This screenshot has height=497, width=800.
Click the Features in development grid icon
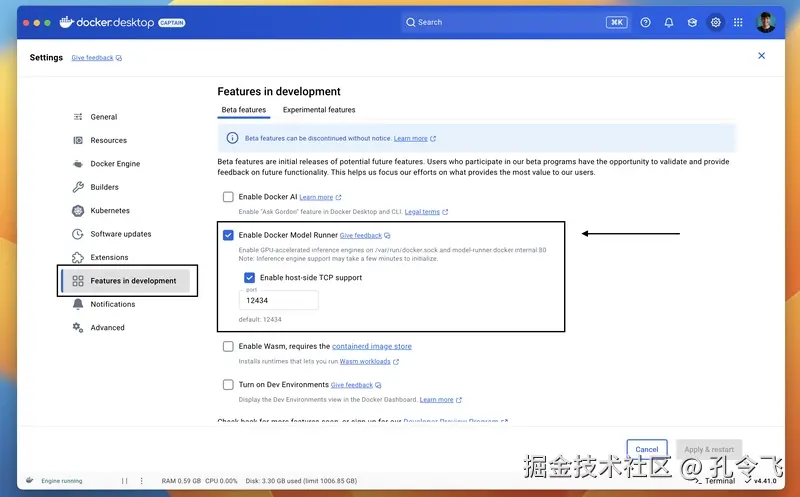[78, 281]
